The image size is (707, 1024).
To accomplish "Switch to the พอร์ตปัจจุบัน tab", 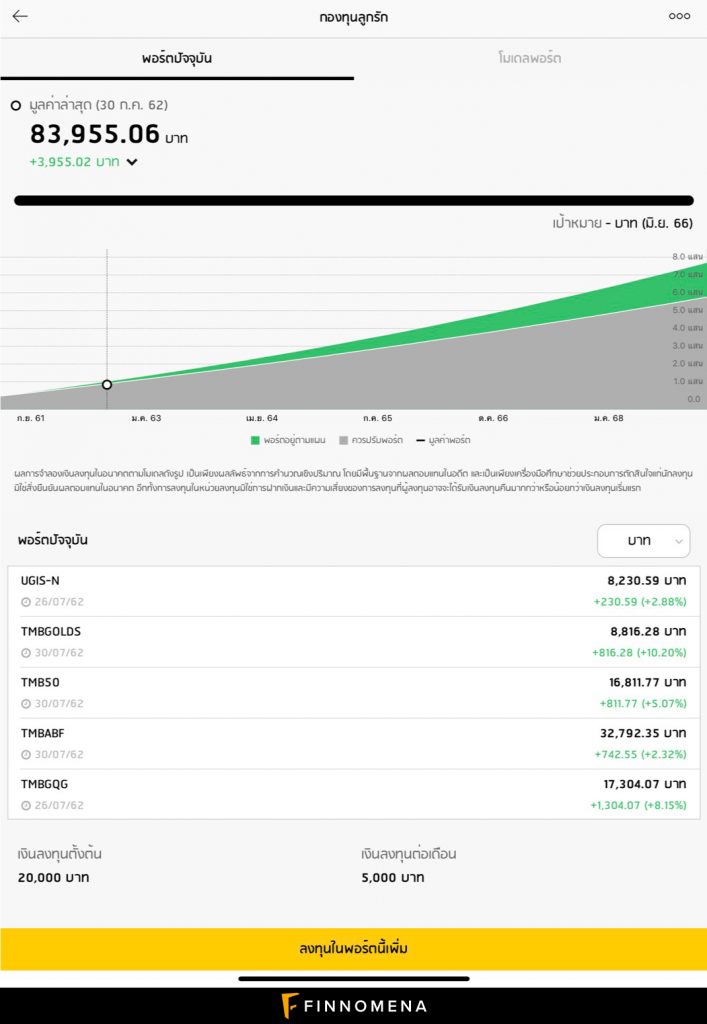I will pyautogui.click(x=177, y=58).
